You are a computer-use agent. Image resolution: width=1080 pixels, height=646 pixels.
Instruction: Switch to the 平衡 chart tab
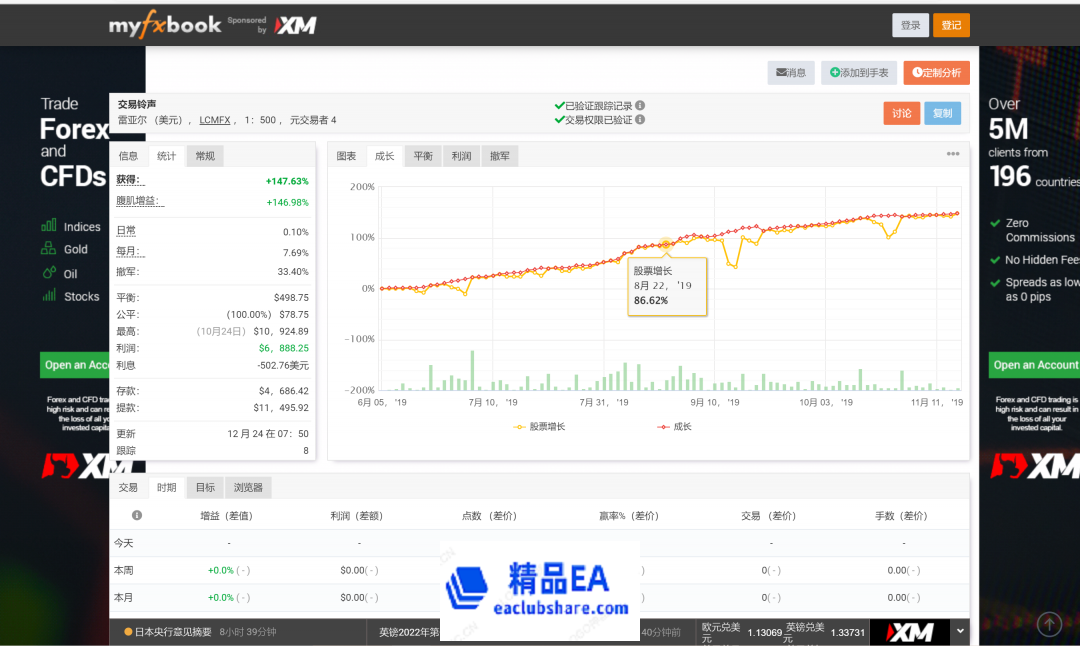coord(423,156)
